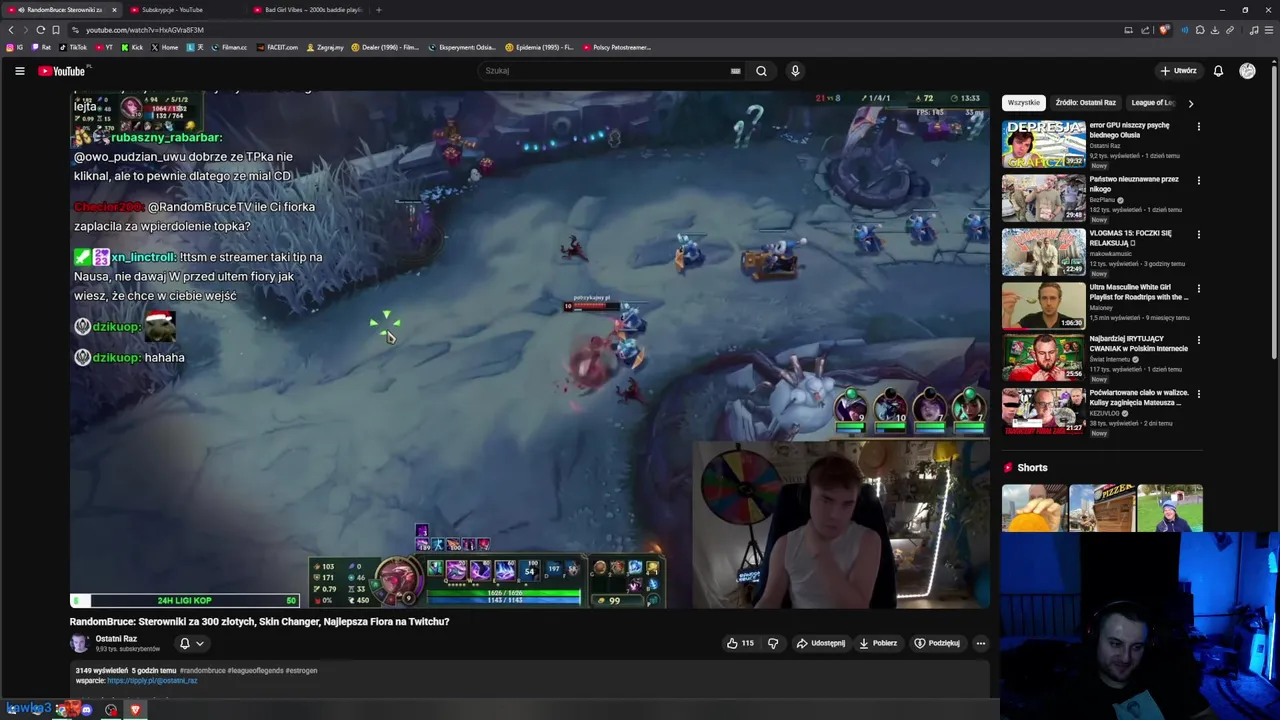The image size is (1280, 720).
Task: Go back in browser history
Action: [x=11, y=30]
